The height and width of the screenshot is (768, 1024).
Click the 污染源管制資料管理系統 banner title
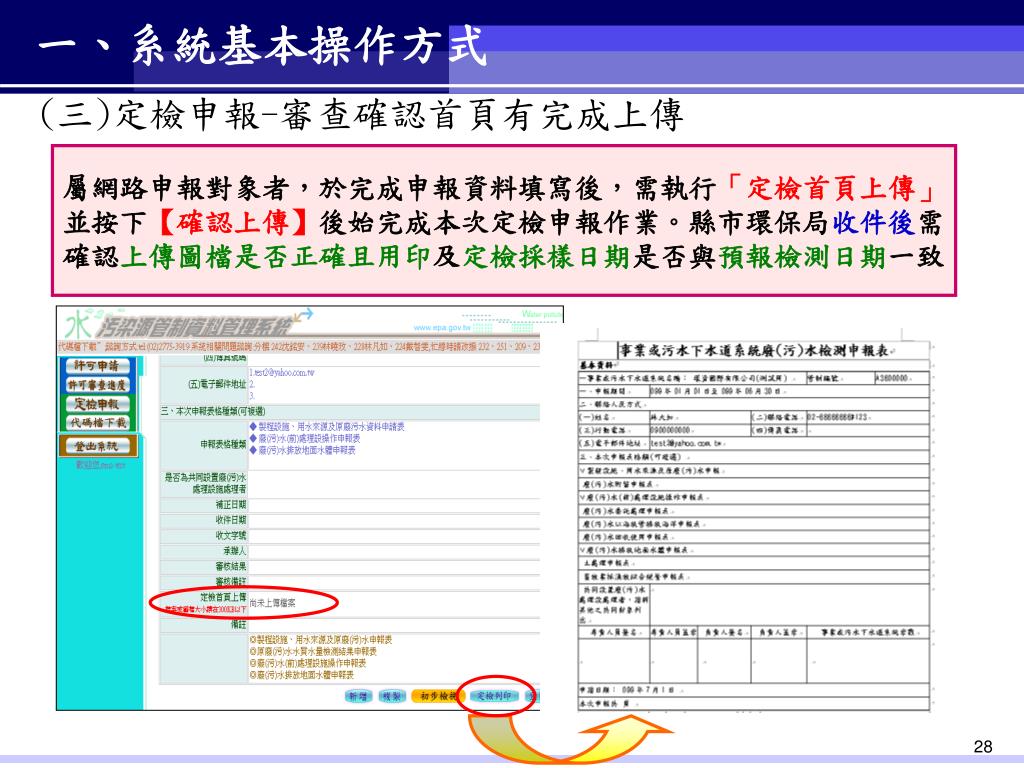(x=194, y=327)
